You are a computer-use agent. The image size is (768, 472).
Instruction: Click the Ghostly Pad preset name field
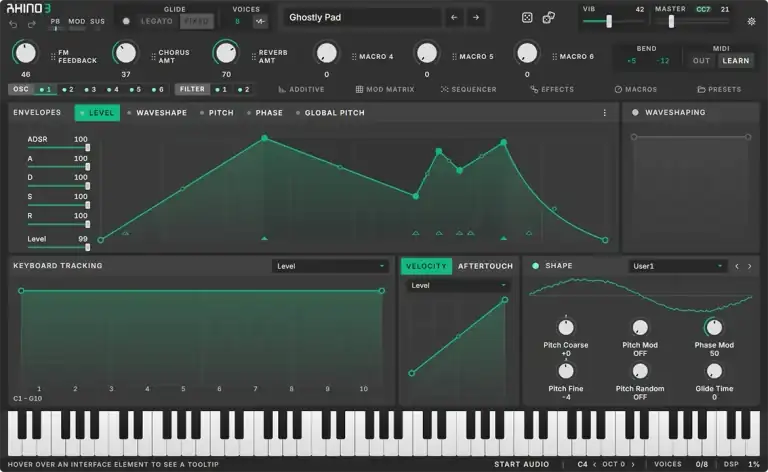click(x=362, y=18)
